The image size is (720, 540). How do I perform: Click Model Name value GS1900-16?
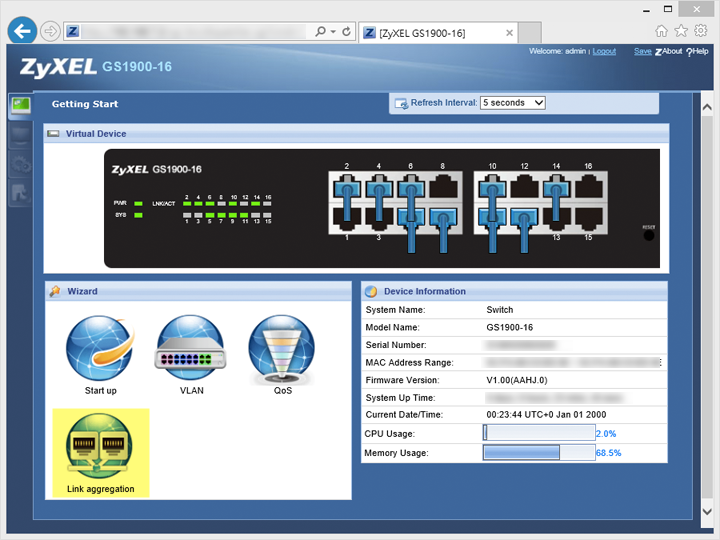tap(510, 327)
